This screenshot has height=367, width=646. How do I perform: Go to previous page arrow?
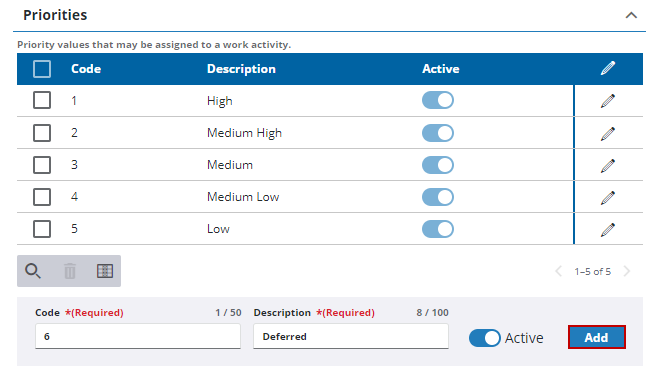pos(559,271)
